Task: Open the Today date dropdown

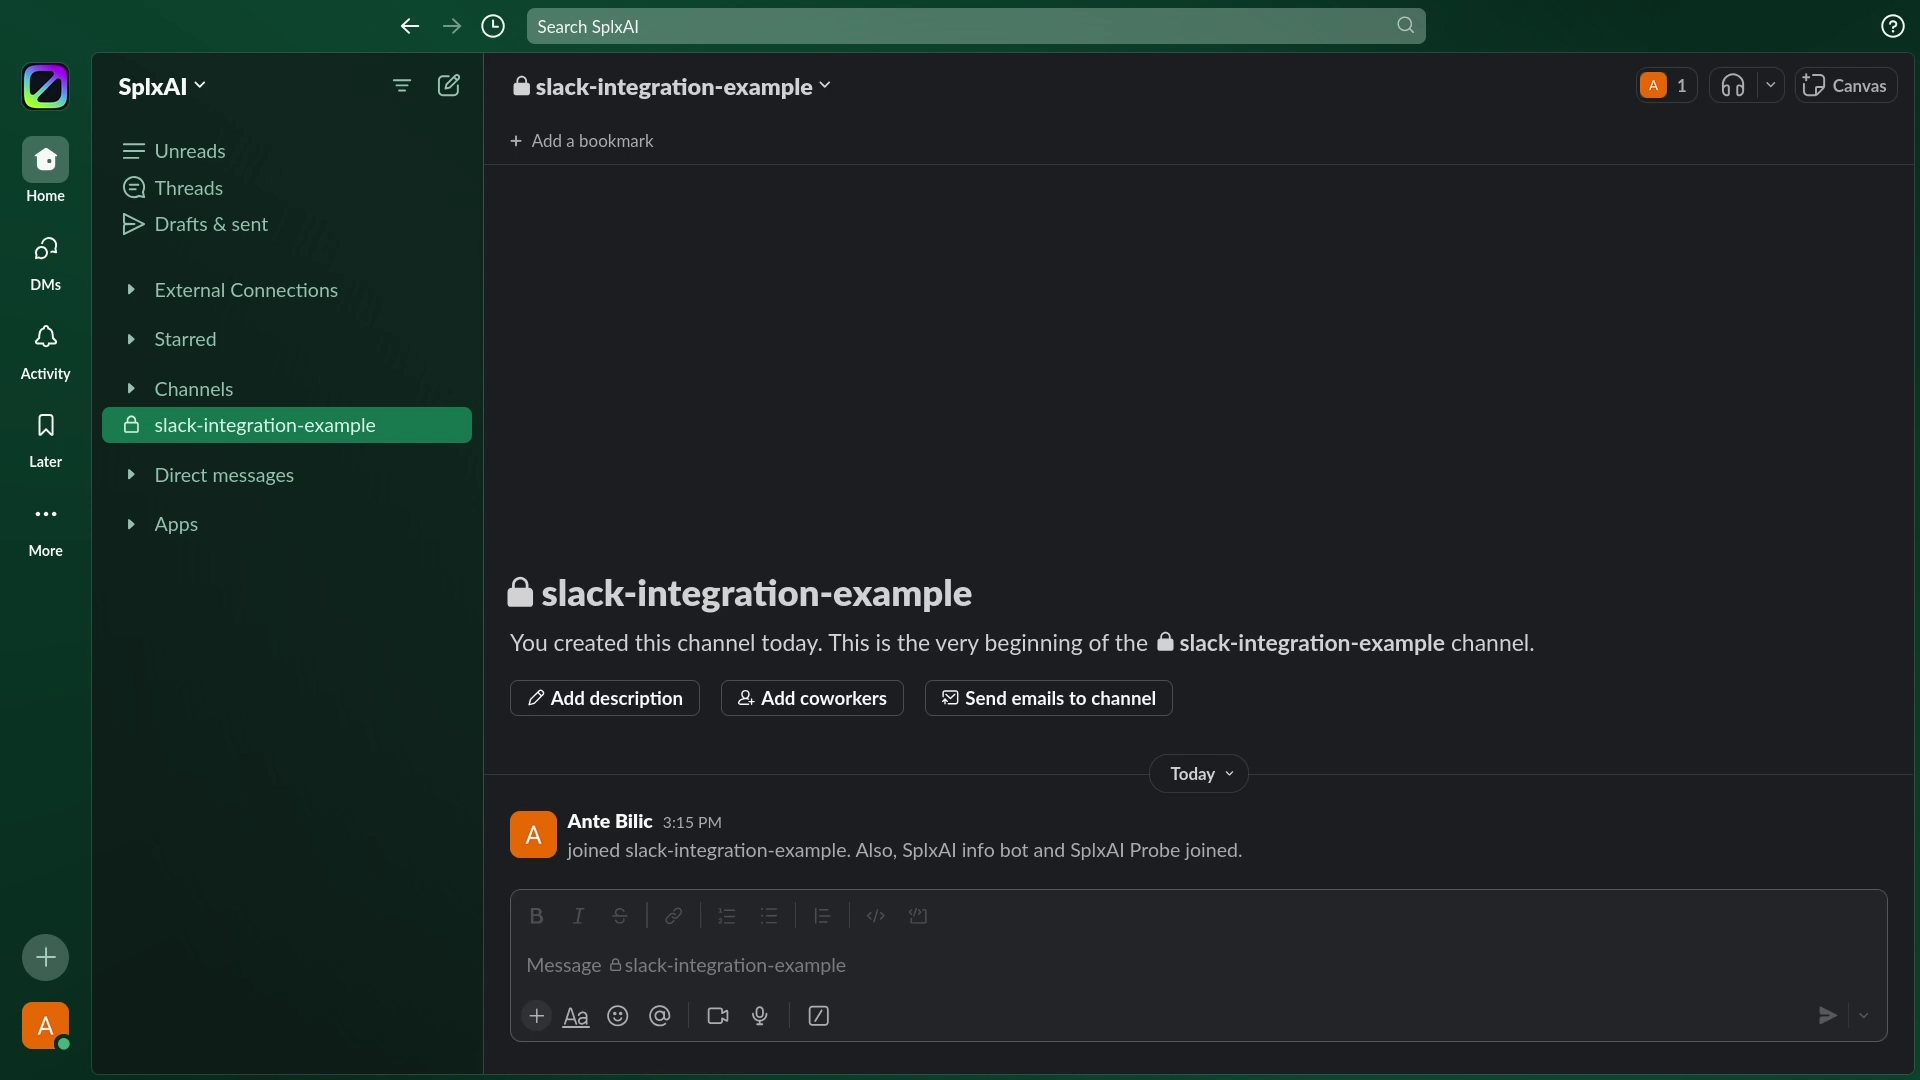Action: click(1199, 774)
